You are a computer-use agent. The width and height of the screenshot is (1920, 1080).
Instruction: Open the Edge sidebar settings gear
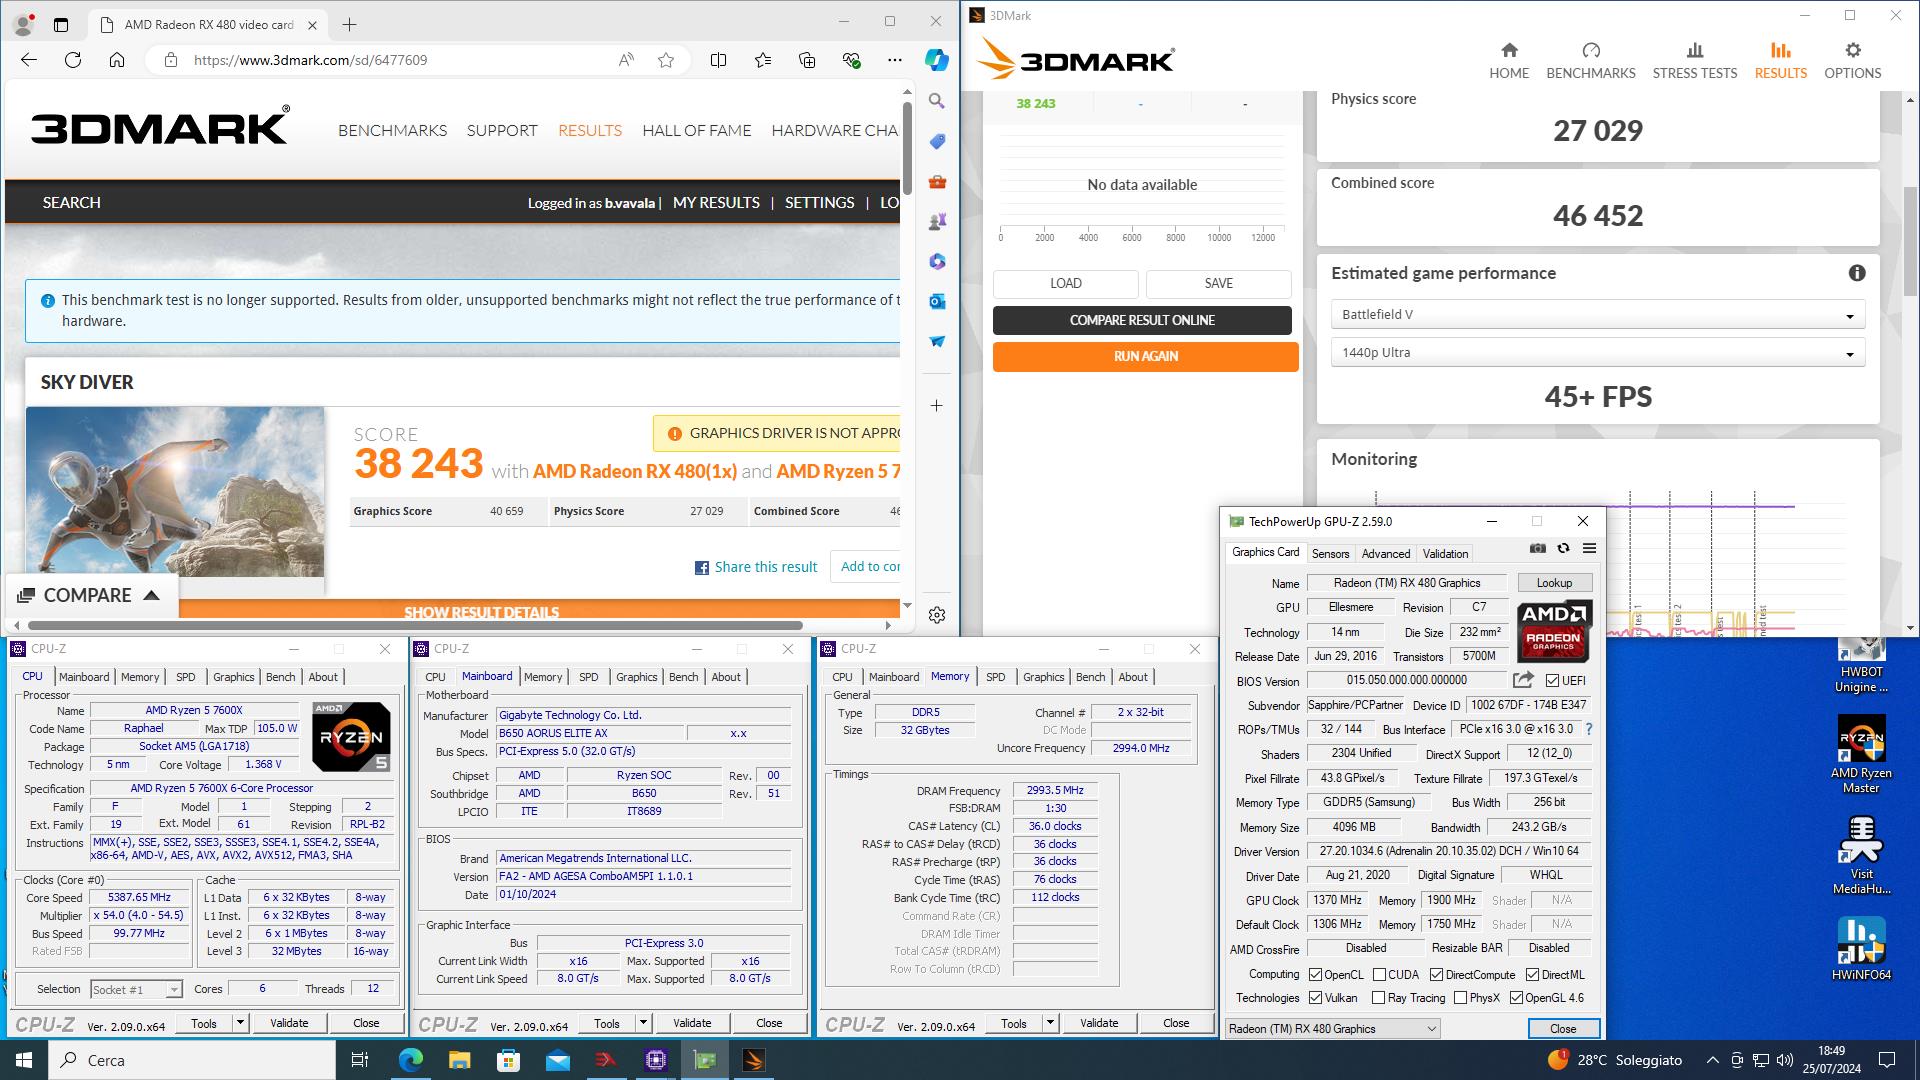pyautogui.click(x=937, y=615)
